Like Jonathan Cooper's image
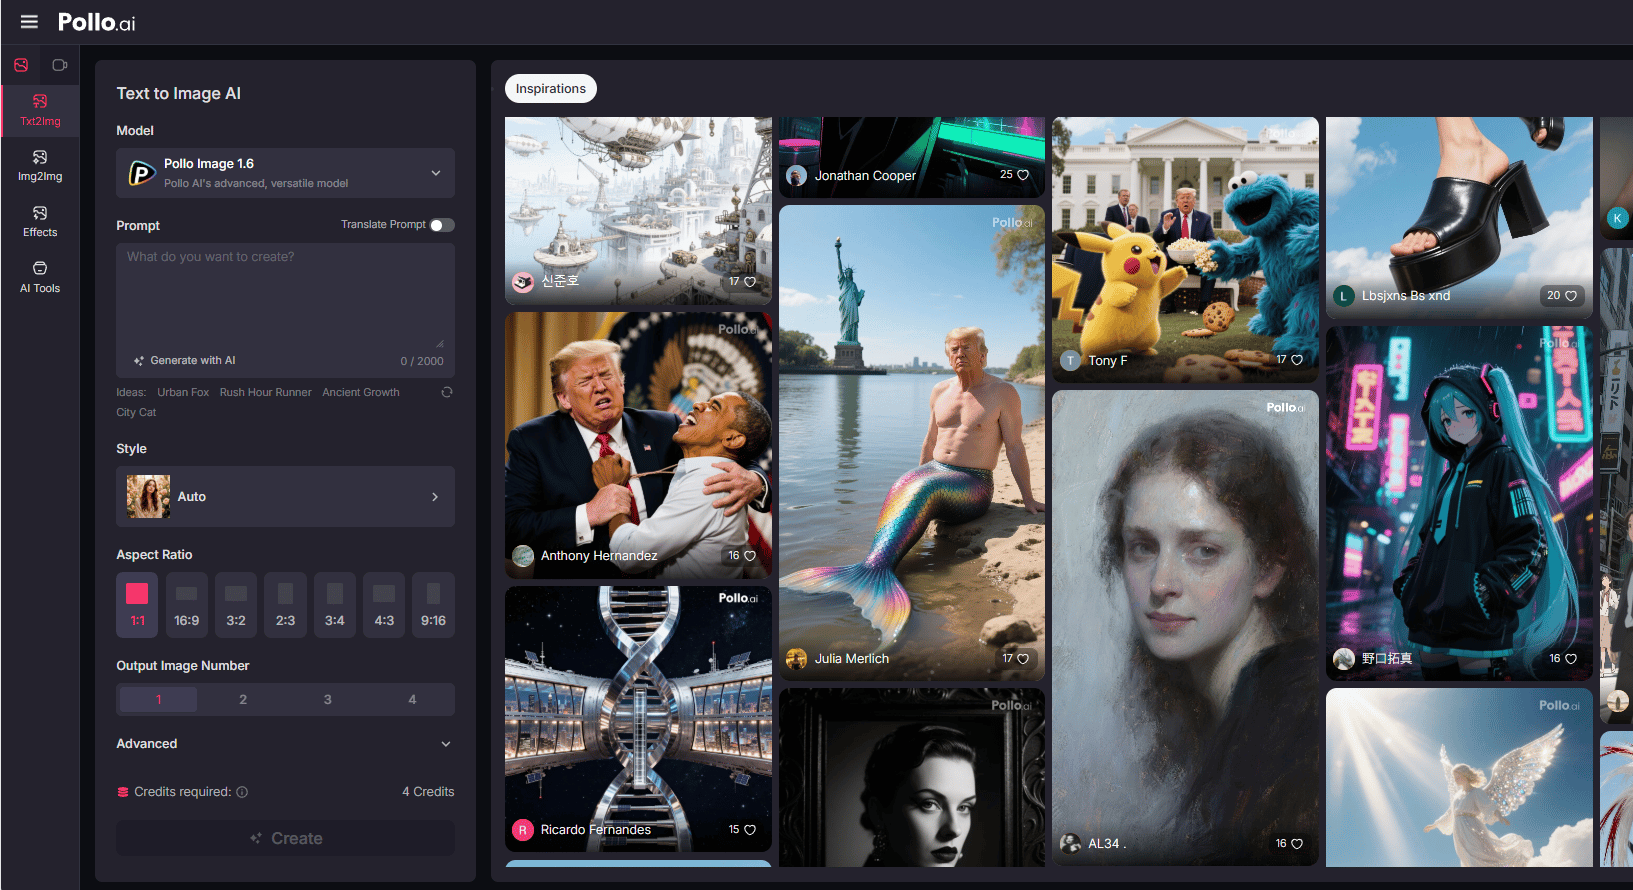The image size is (1633, 890). (x=1023, y=175)
